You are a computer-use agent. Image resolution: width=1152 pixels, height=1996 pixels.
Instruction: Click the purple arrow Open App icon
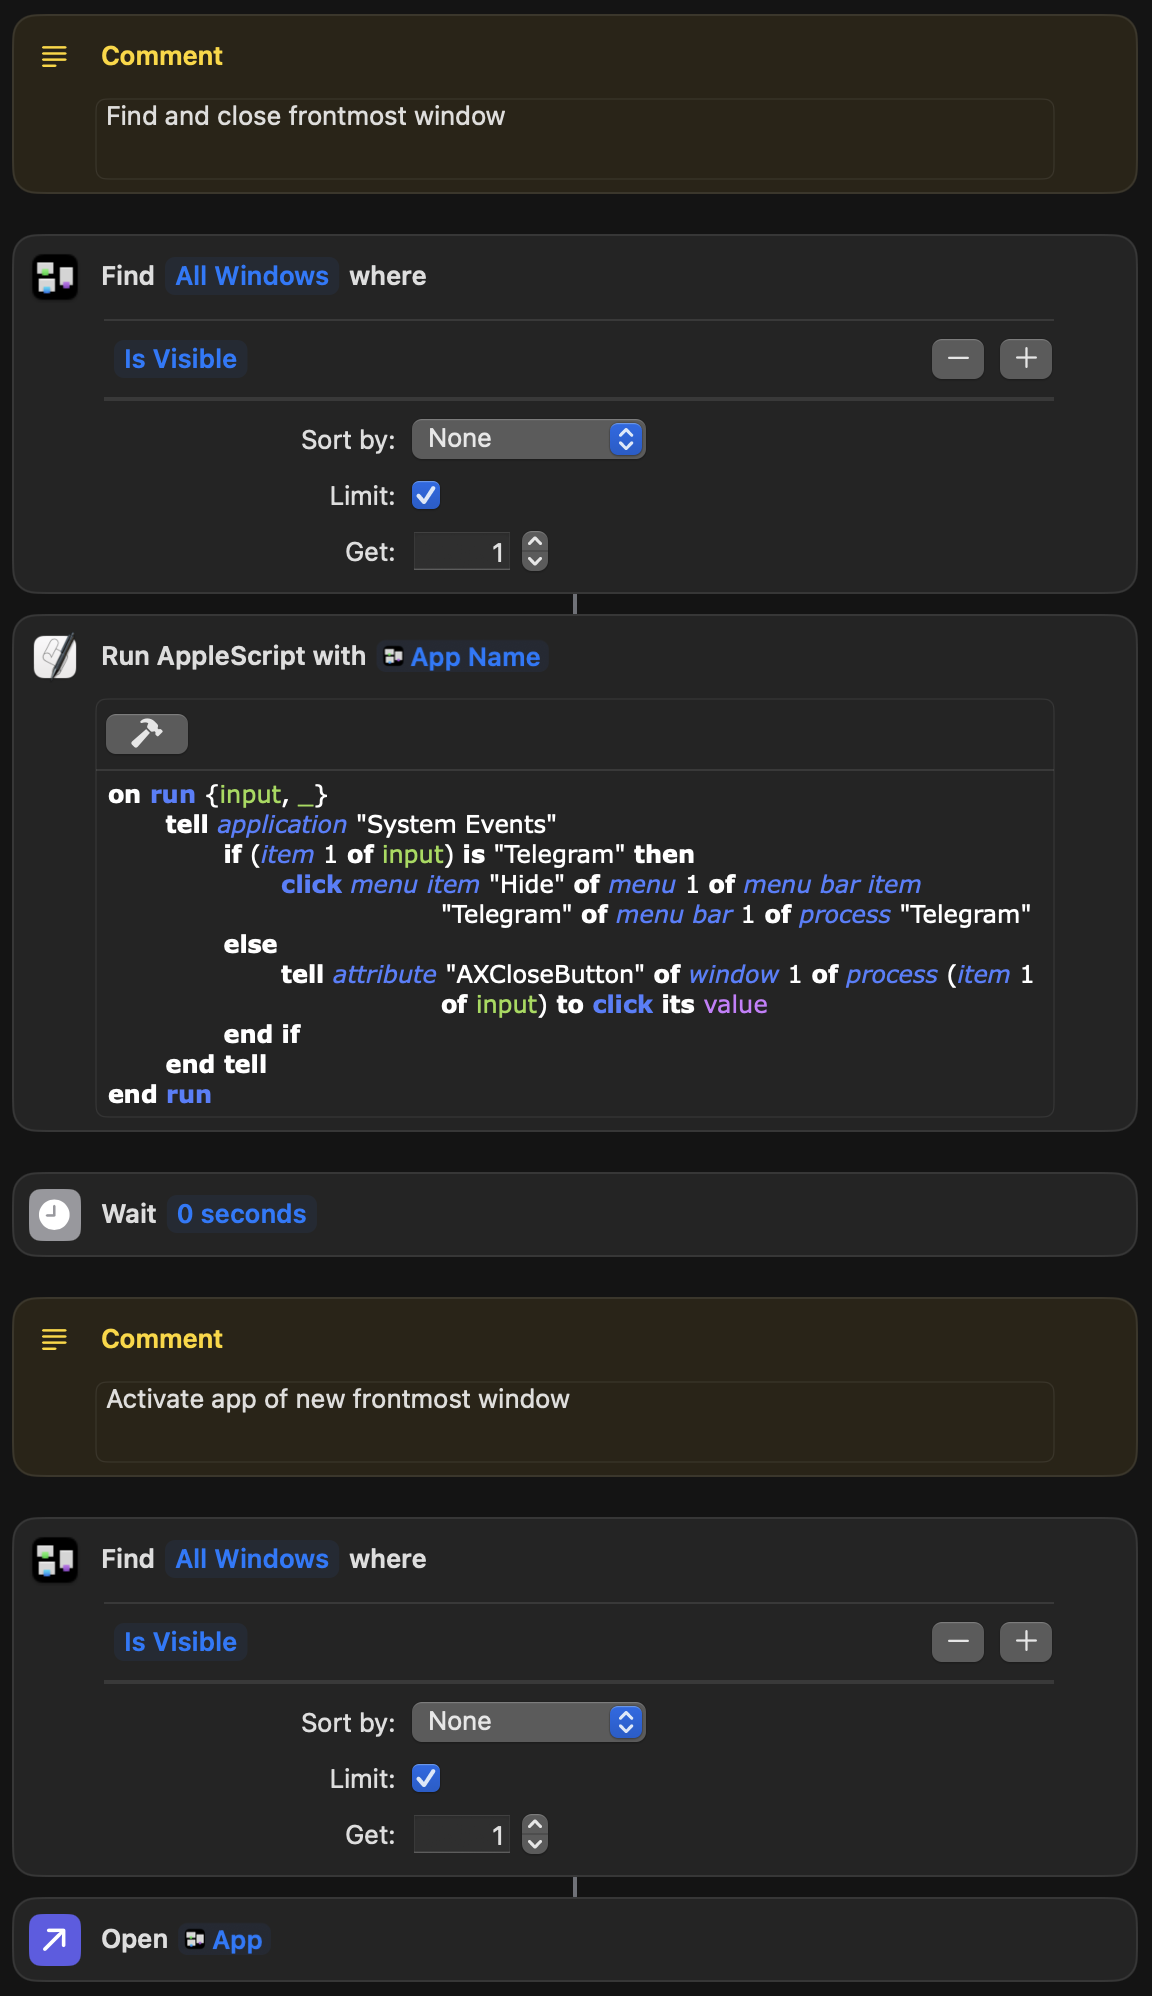tap(55, 1940)
